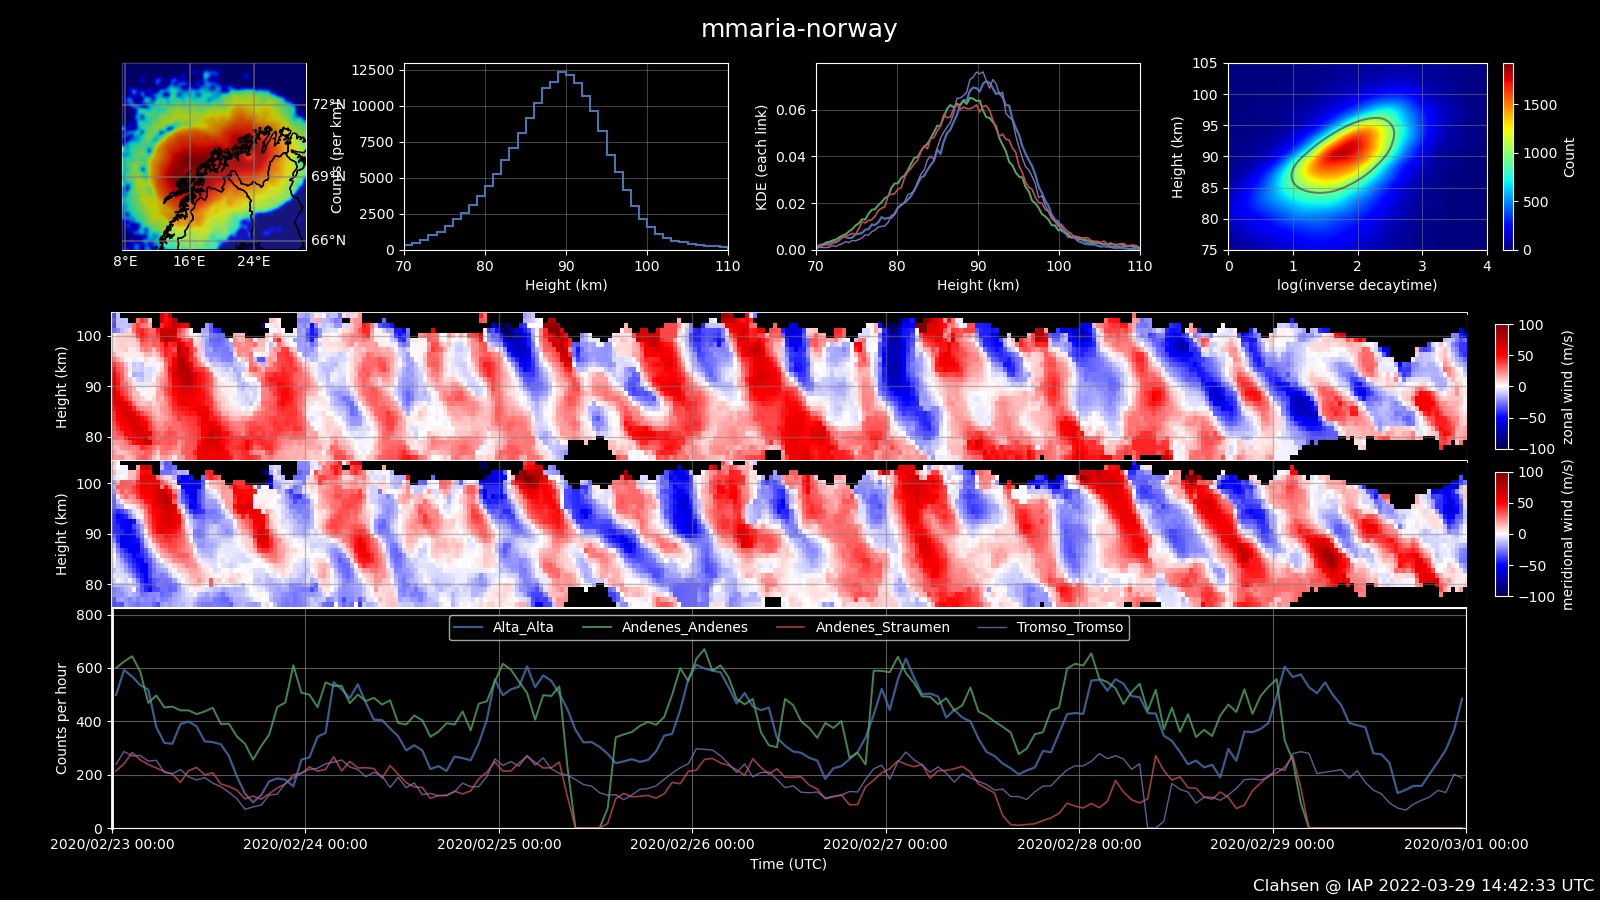Viewport: 1600px width, 900px height.
Task: Click the 'zonal wind (m/s)' colorbar label
Action: pyautogui.click(x=1567, y=387)
